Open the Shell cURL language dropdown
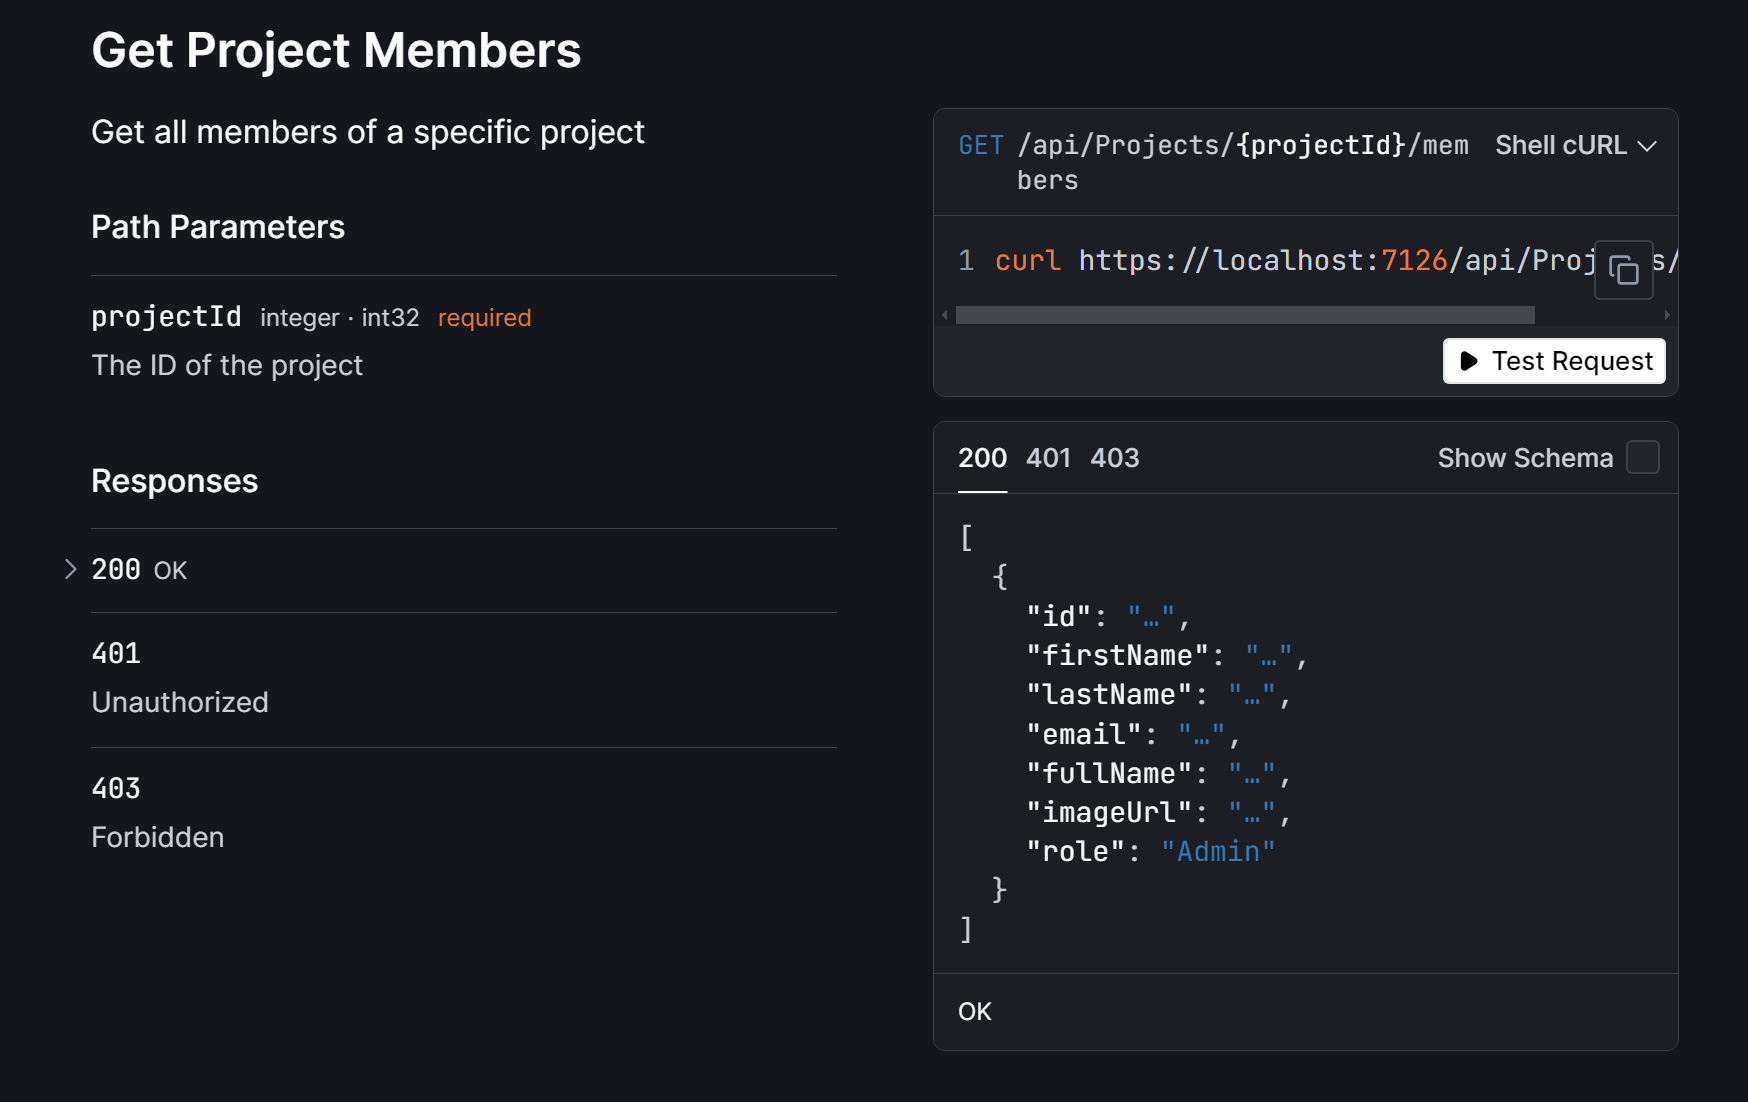Screen dimensions: 1748x1102 (x=1575, y=146)
